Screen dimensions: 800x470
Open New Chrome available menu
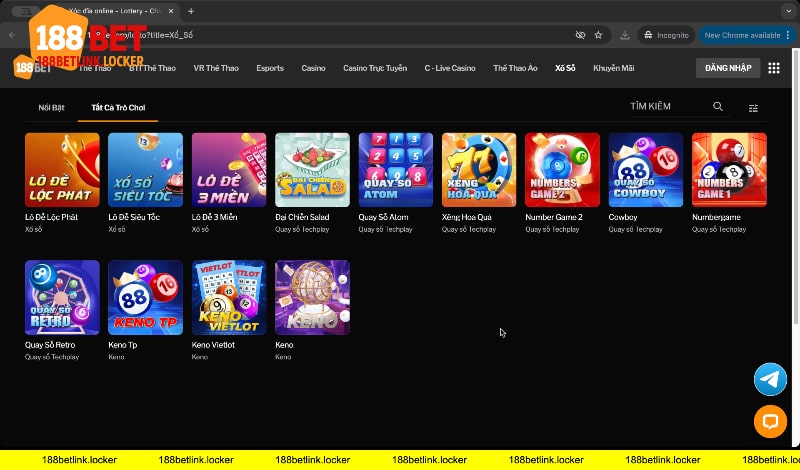tap(742, 34)
